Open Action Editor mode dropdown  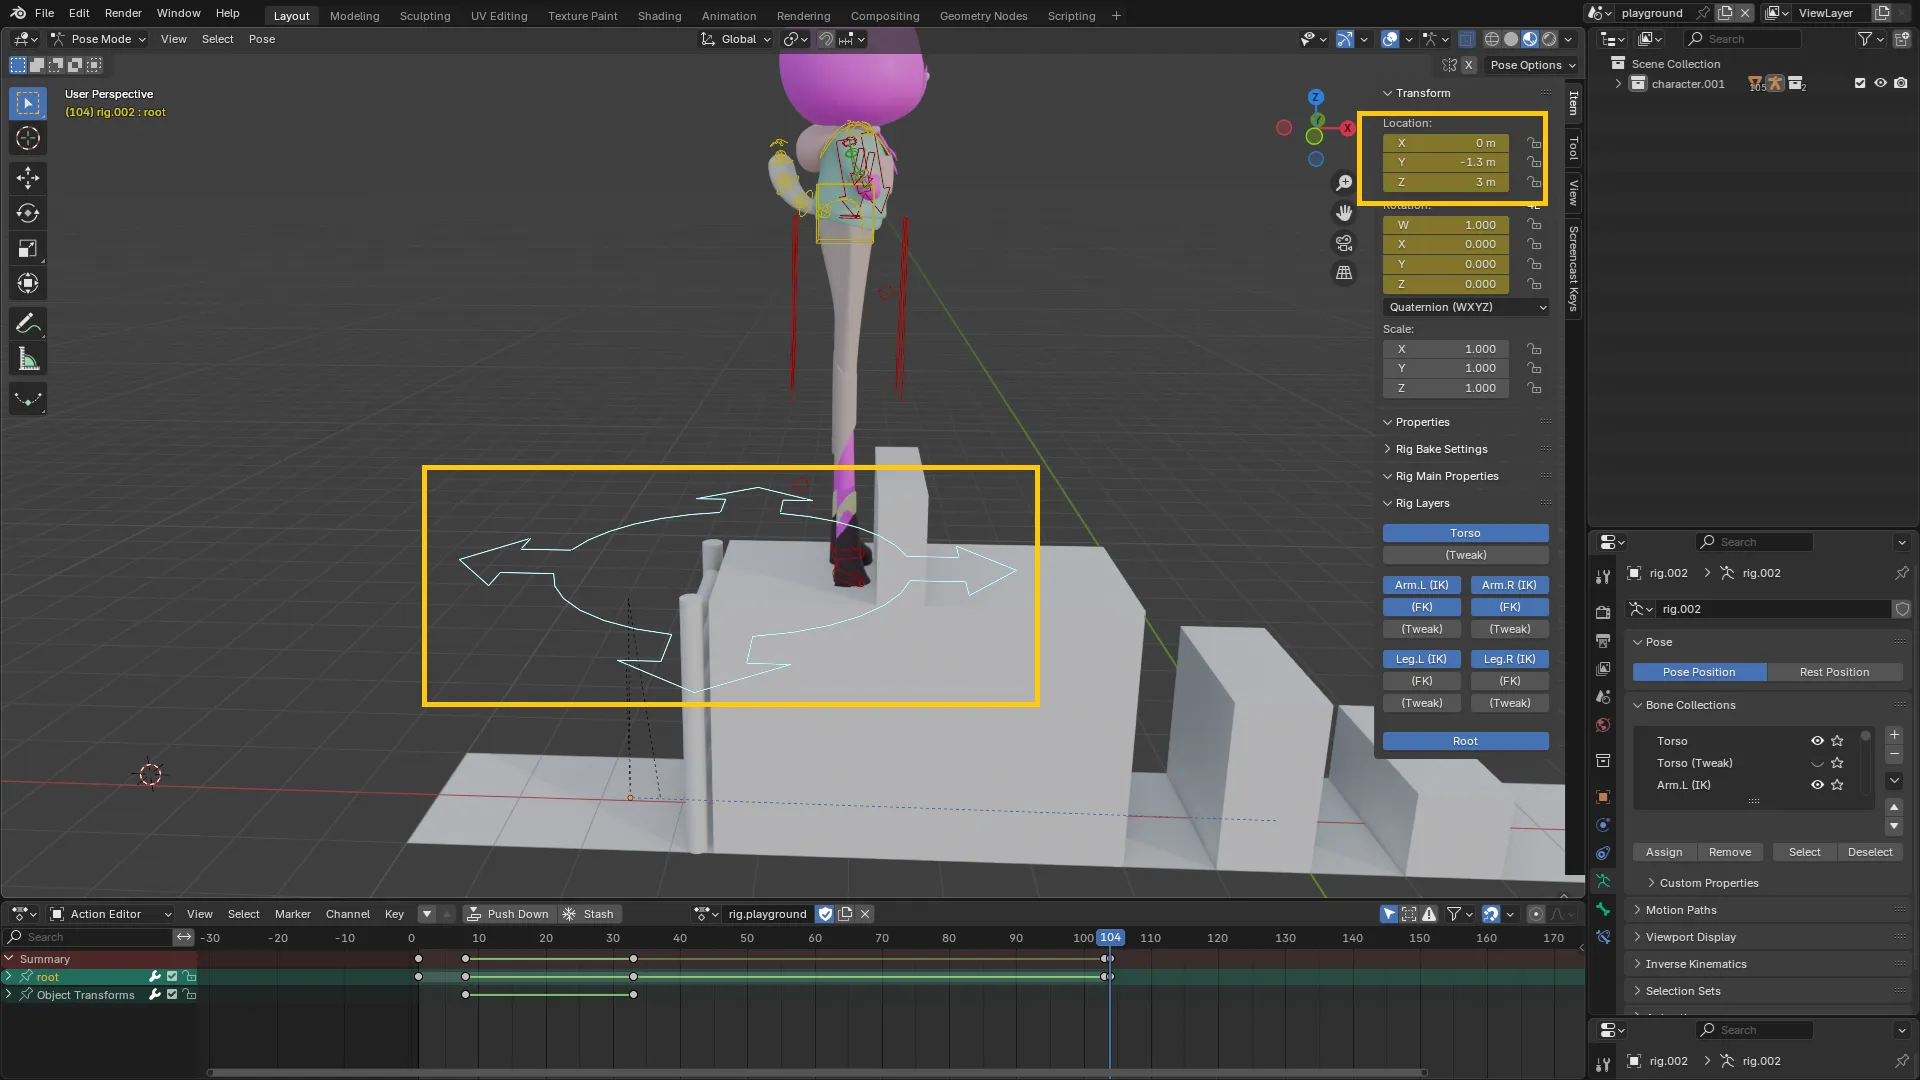(x=111, y=914)
